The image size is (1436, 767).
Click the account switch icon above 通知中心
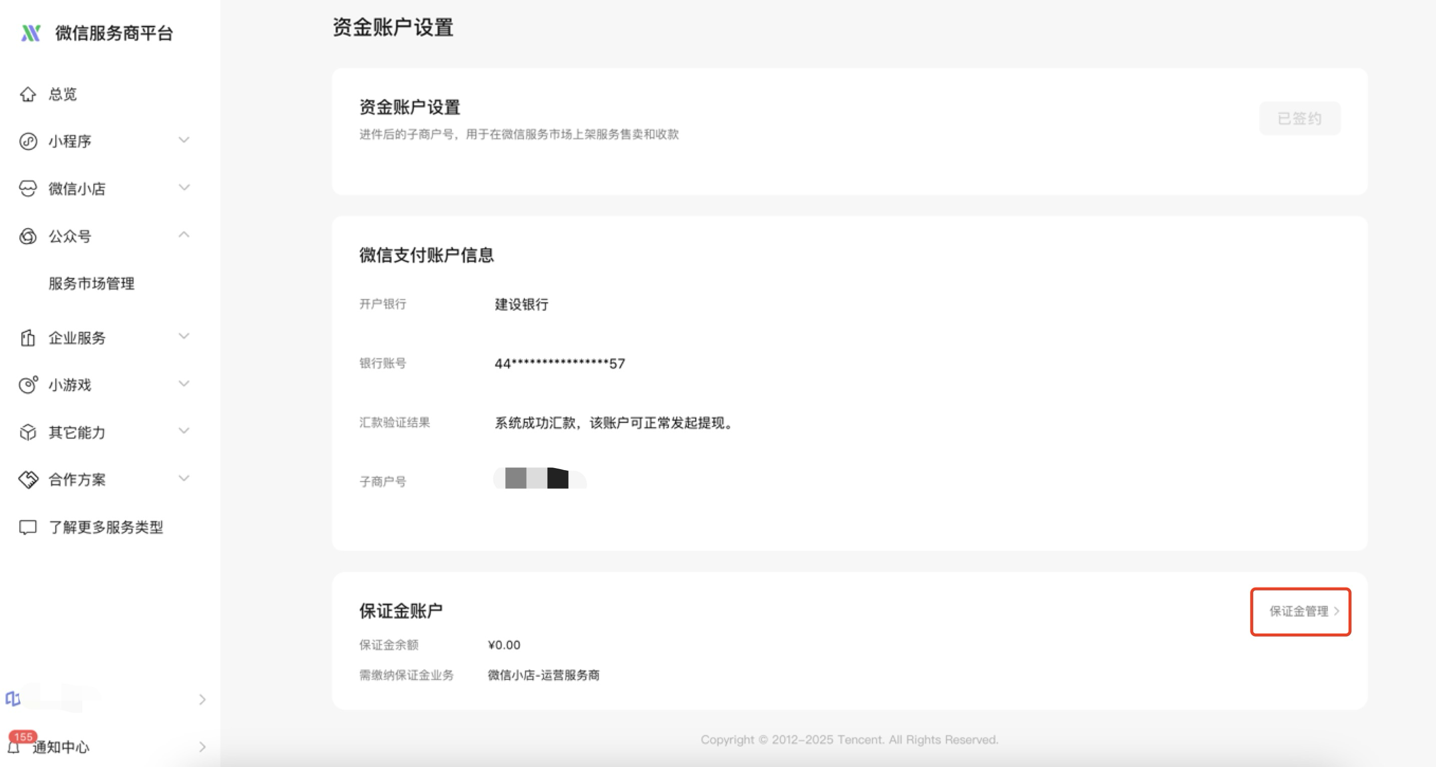click(x=13, y=699)
